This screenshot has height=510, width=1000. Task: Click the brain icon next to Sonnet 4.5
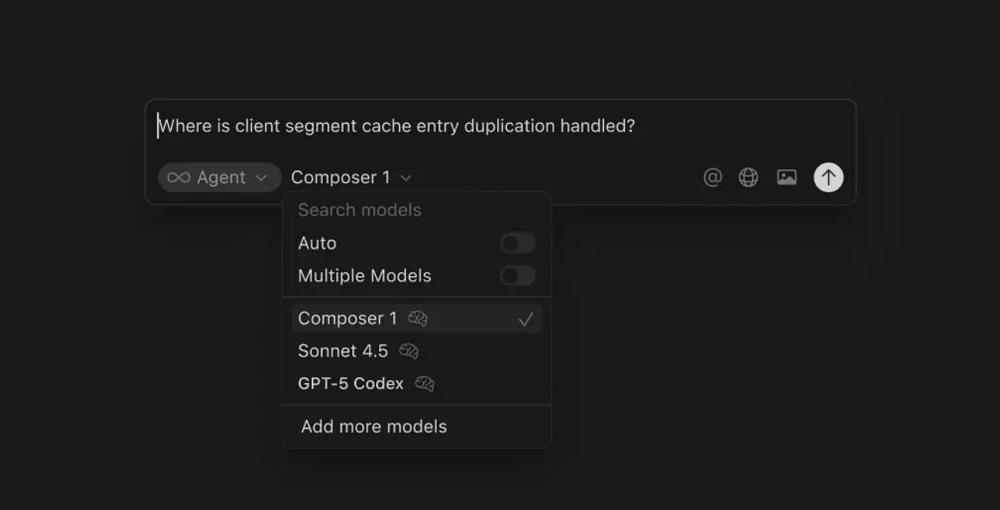click(409, 351)
